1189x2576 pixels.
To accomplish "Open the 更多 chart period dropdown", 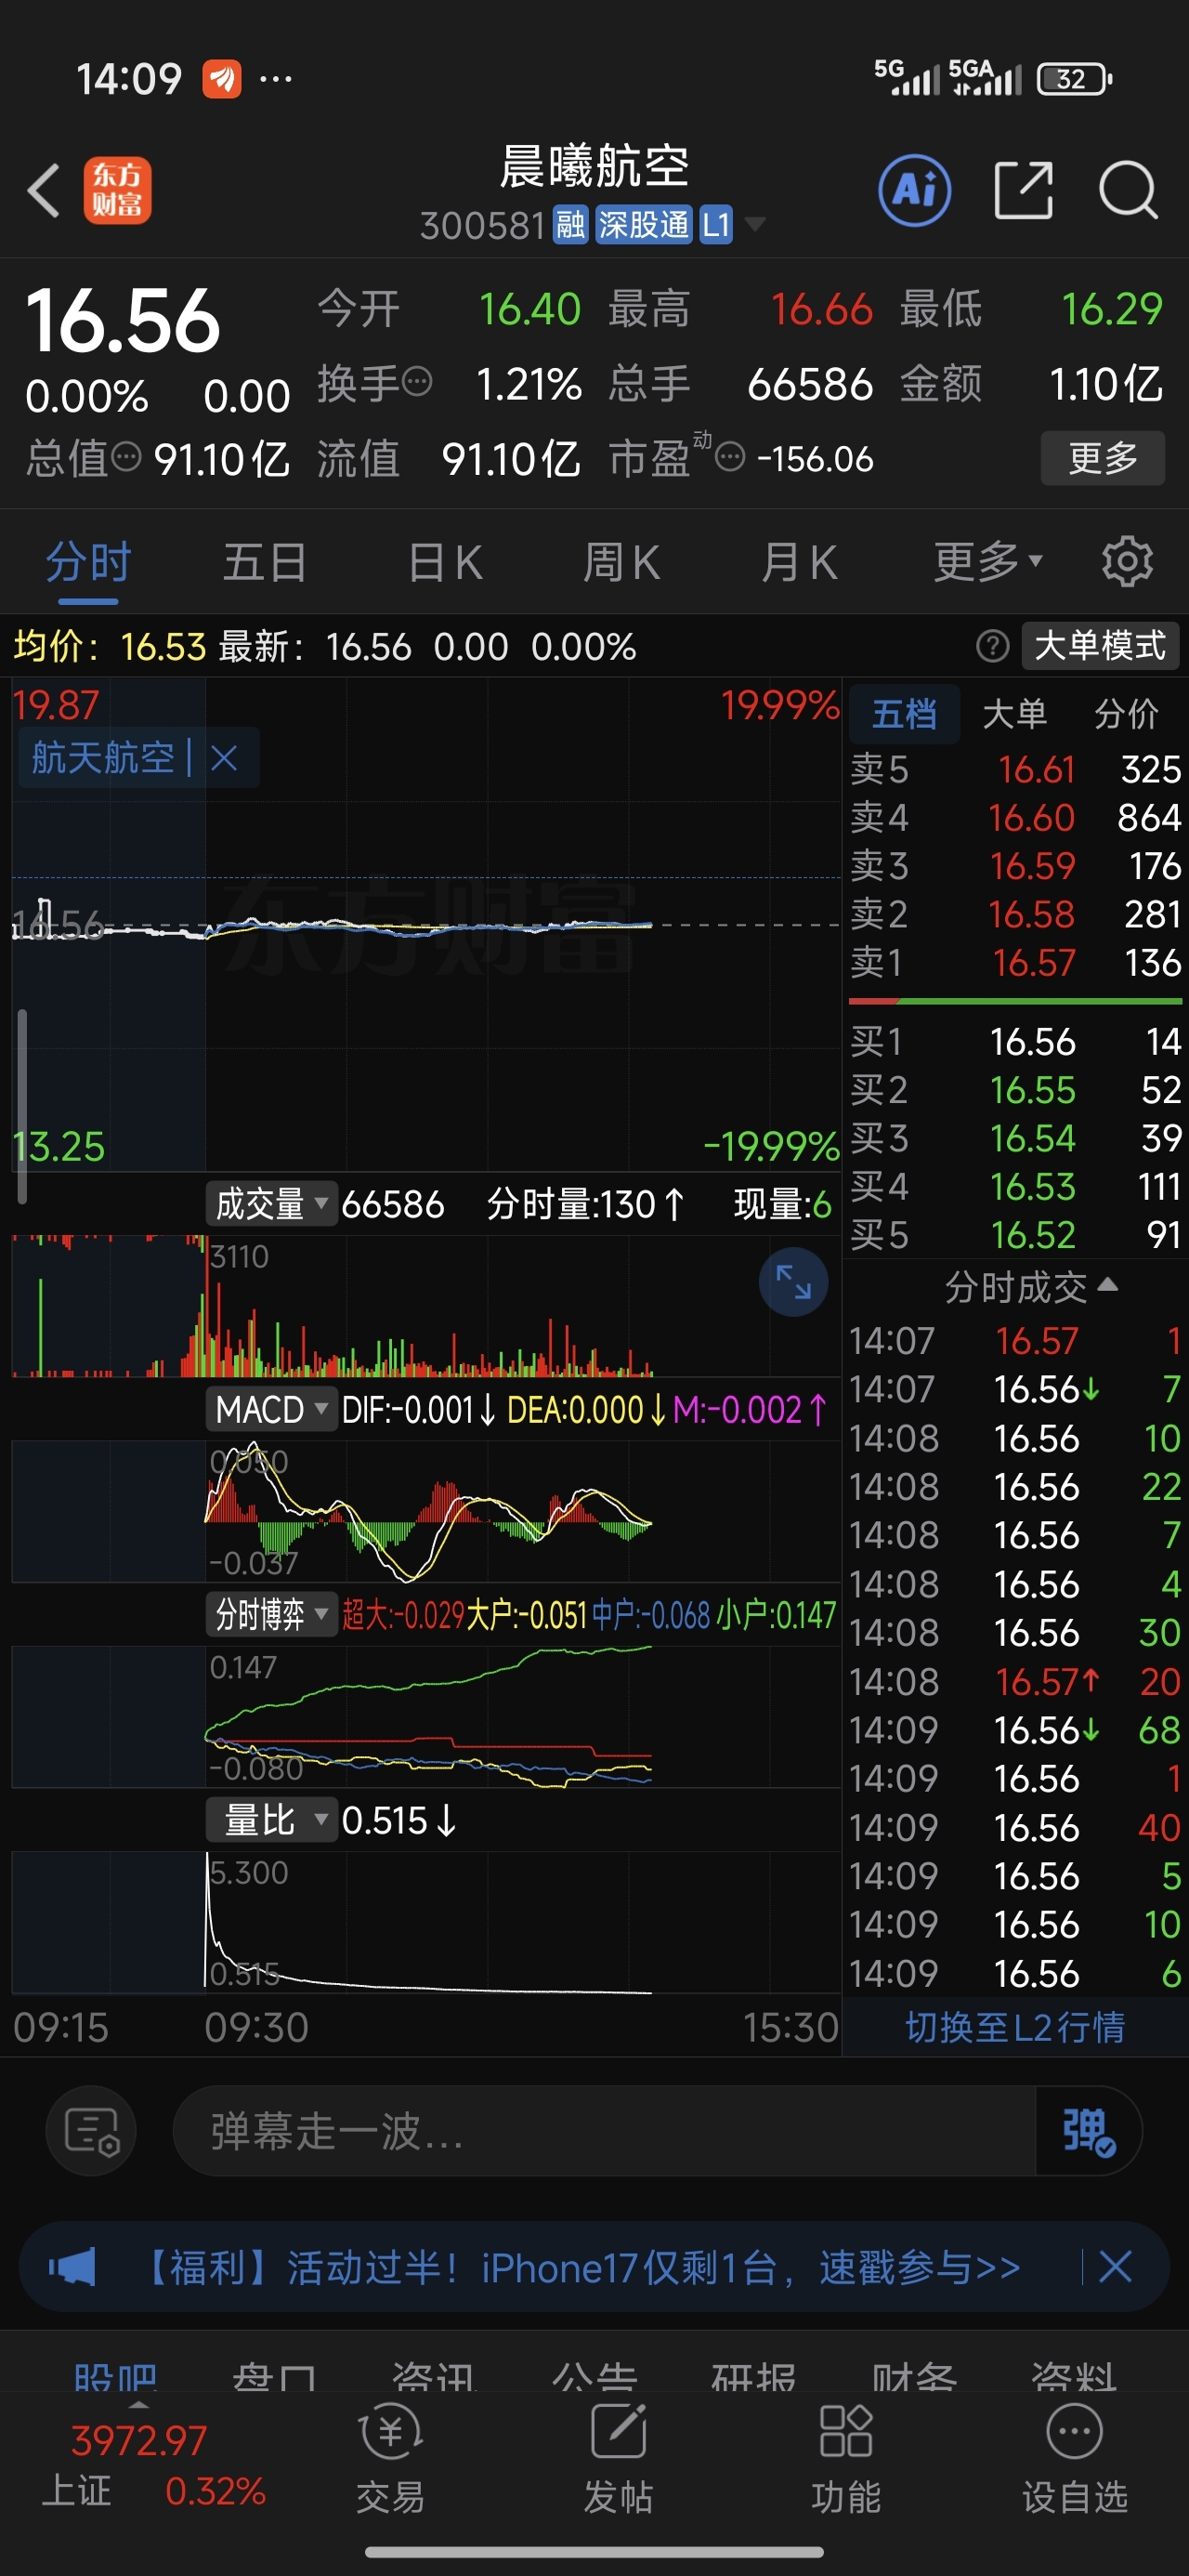I will tap(988, 562).
